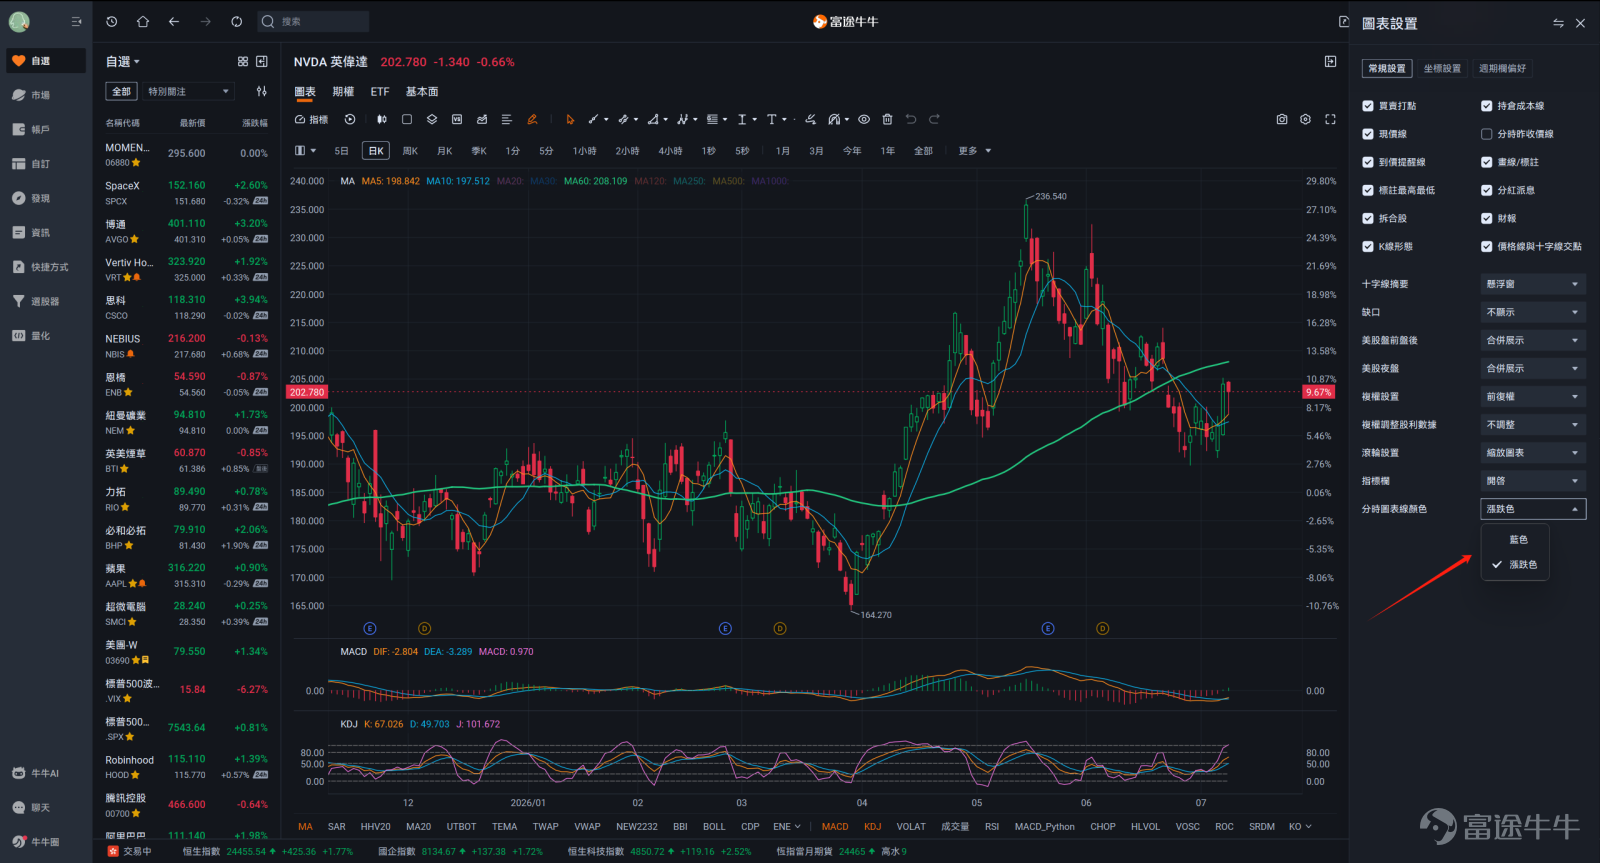
Task: Select the 今年 range button
Action: pos(852,151)
